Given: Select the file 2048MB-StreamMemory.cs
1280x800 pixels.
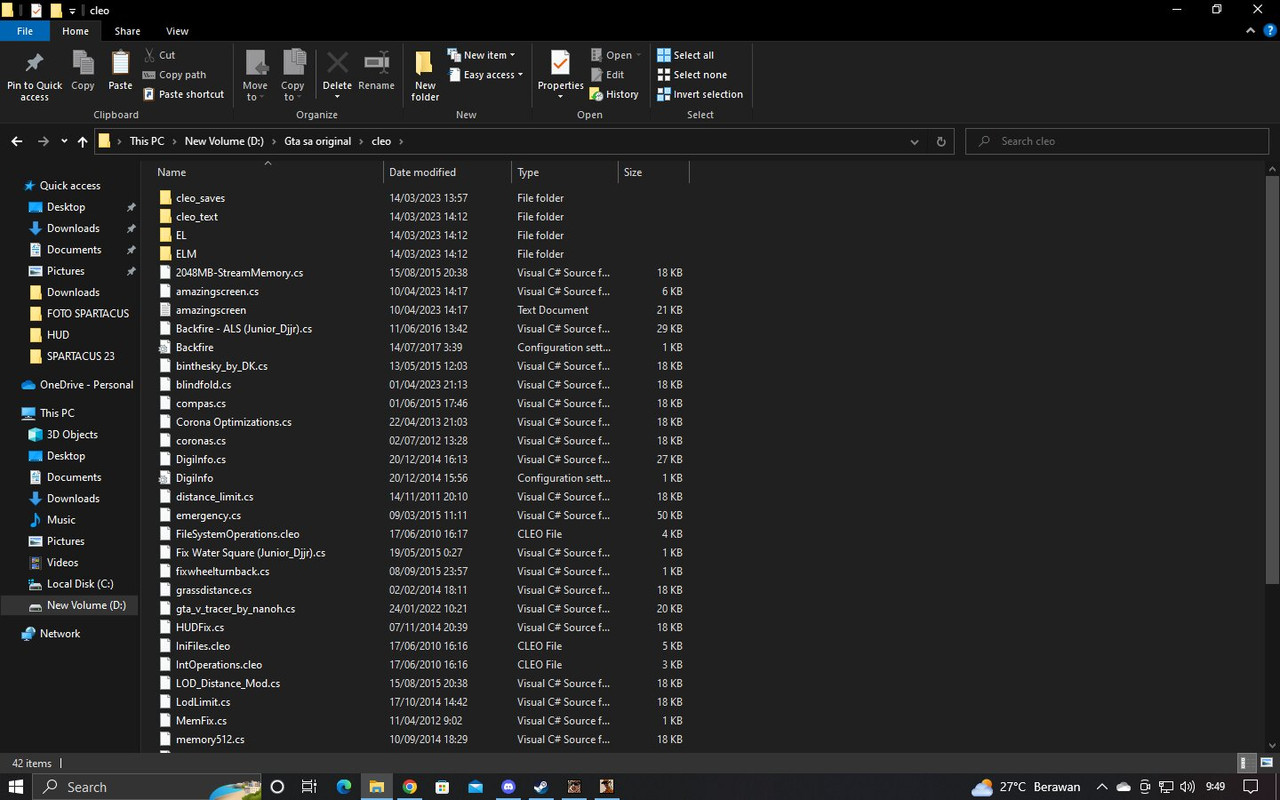Looking at the screenshot, I should pos(239,273).
